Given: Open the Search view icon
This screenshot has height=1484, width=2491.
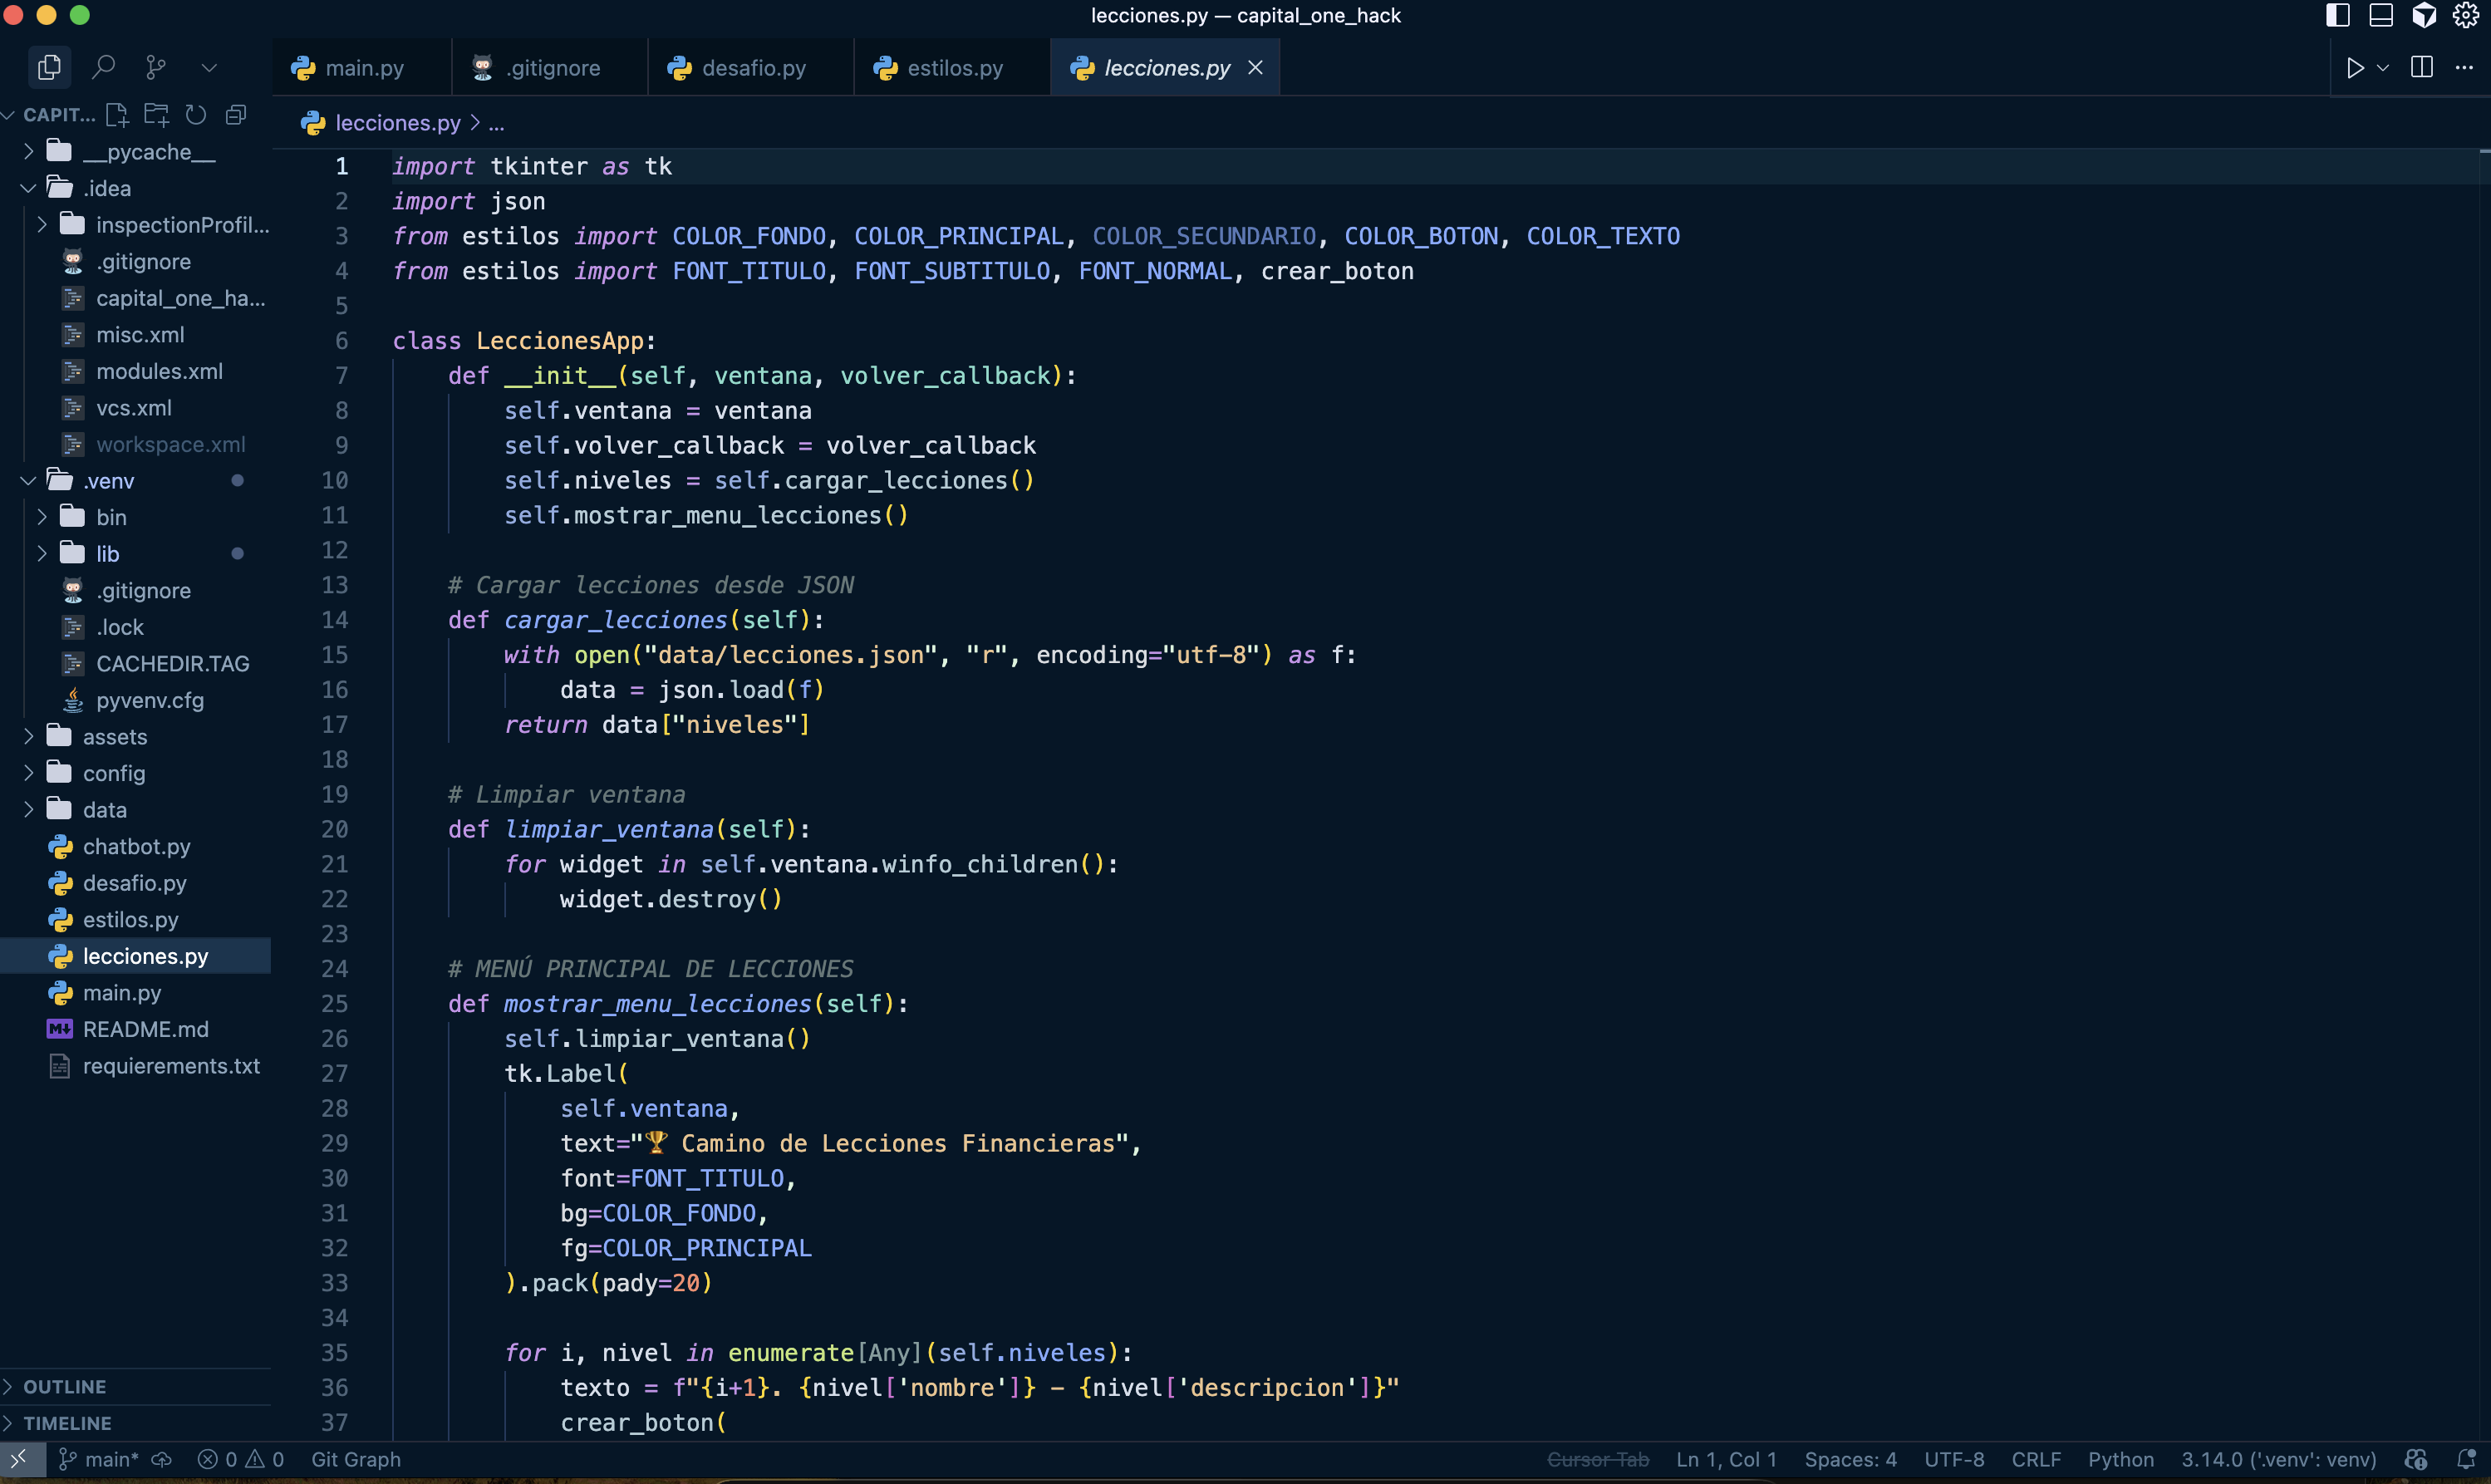Looking at the screenshot, I should click(x=103, y=67).
